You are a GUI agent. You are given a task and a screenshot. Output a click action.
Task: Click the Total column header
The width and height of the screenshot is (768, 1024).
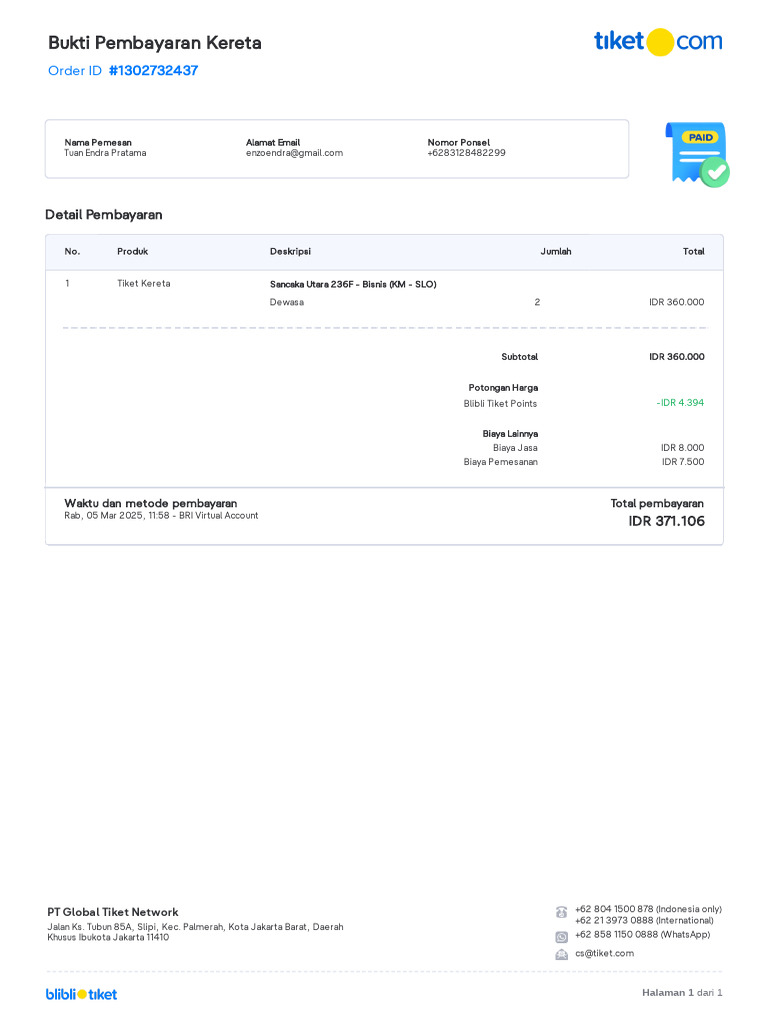tap(694, 251)
